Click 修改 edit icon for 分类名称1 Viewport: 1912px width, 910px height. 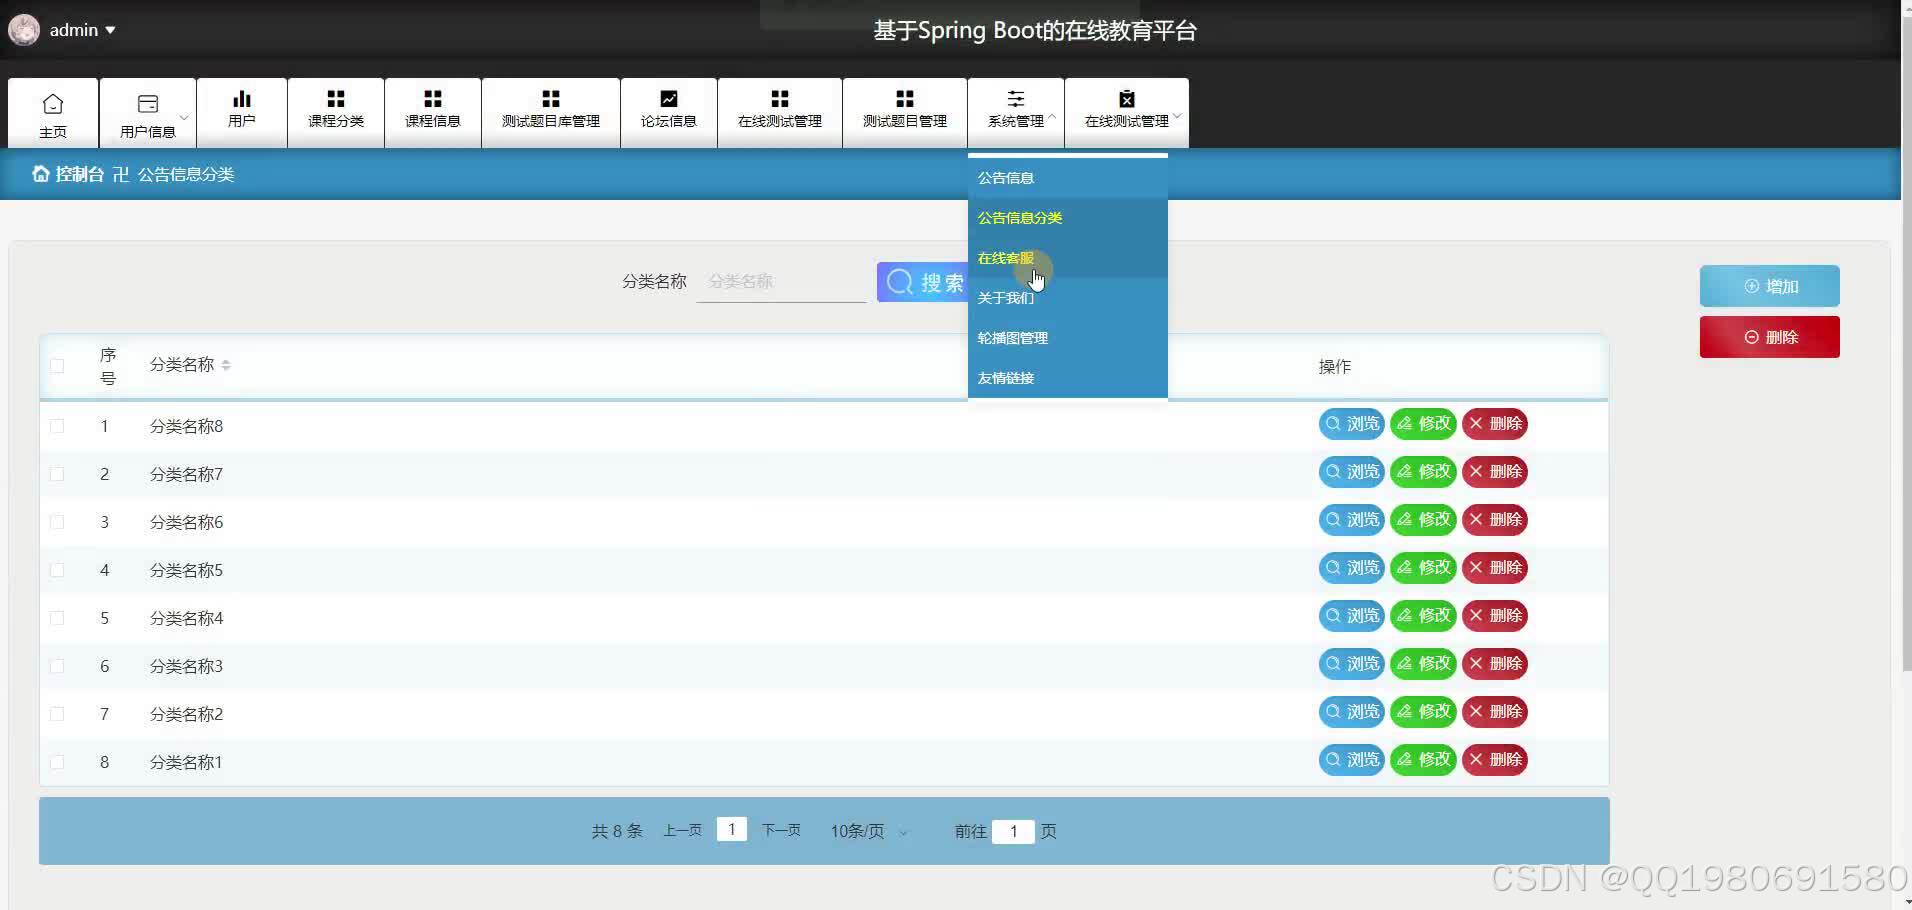[1405, 760]
